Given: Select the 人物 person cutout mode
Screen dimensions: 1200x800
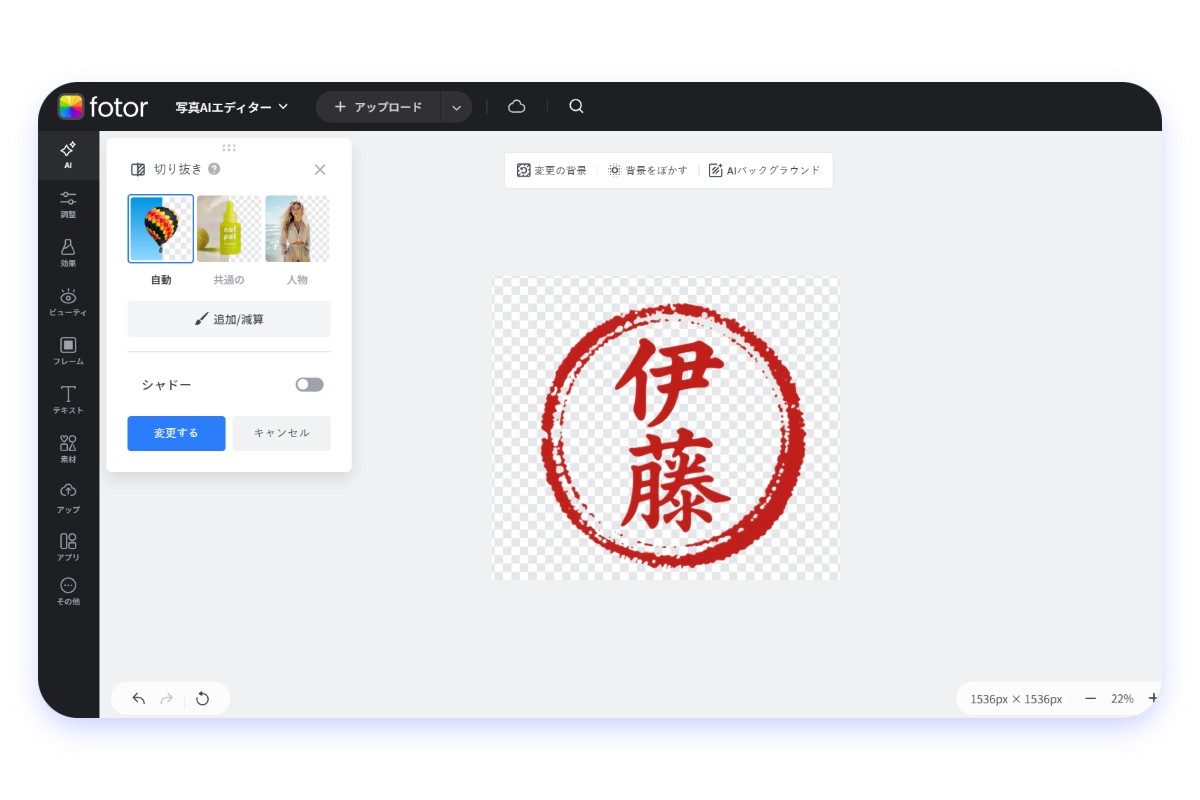Looking at the screenshot, I should click(297, 228).
